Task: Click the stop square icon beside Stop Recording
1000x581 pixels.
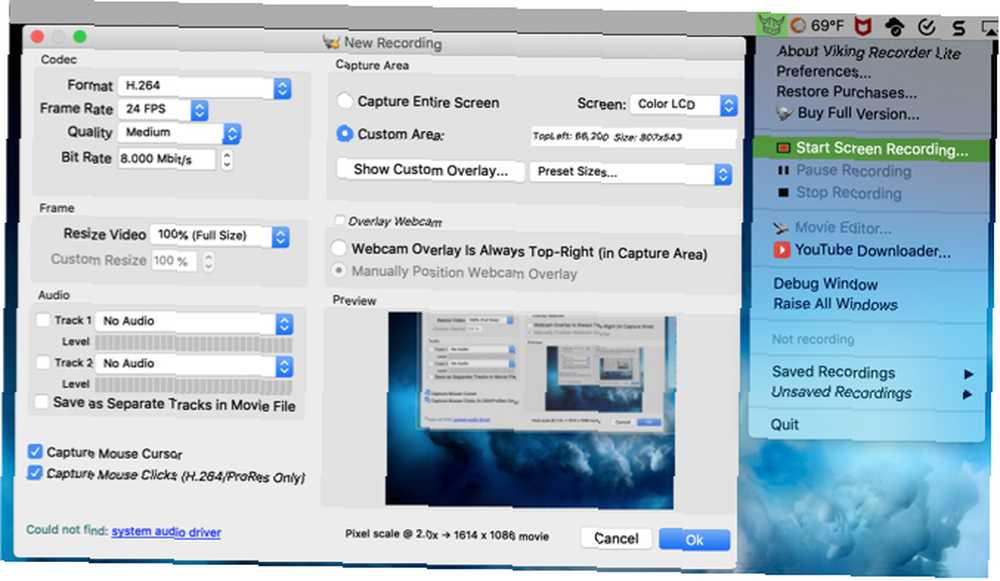Action: [x=783, y=192]
